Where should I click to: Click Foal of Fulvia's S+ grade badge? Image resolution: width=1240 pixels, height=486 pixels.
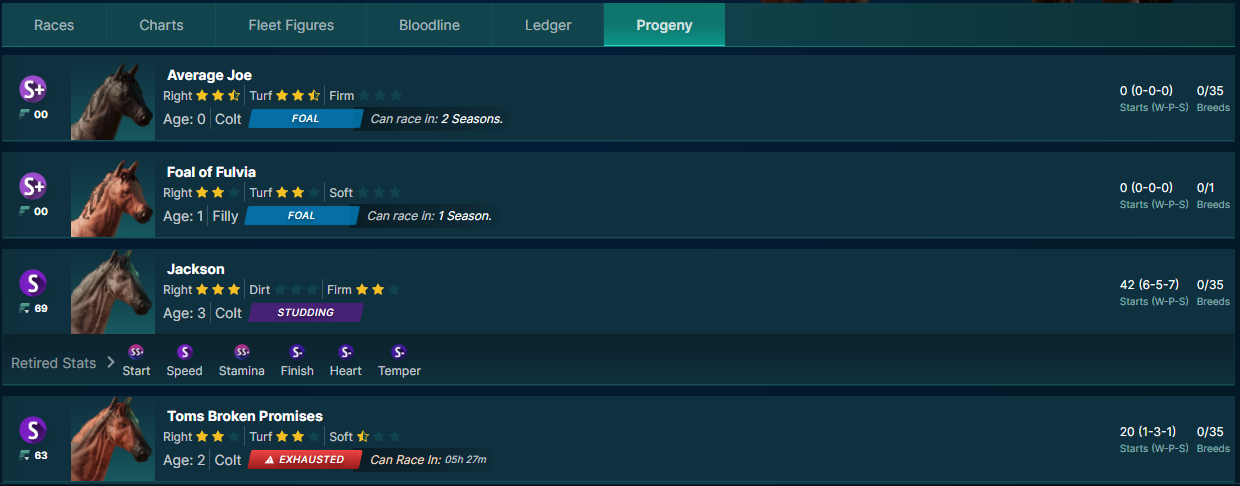coord(33,186)
